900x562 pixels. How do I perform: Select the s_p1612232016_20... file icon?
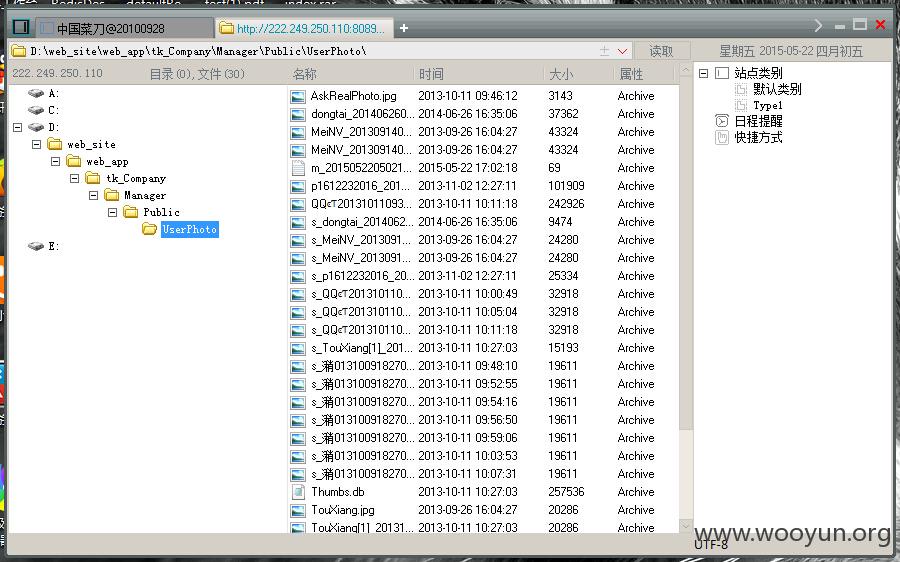(298, 276)
